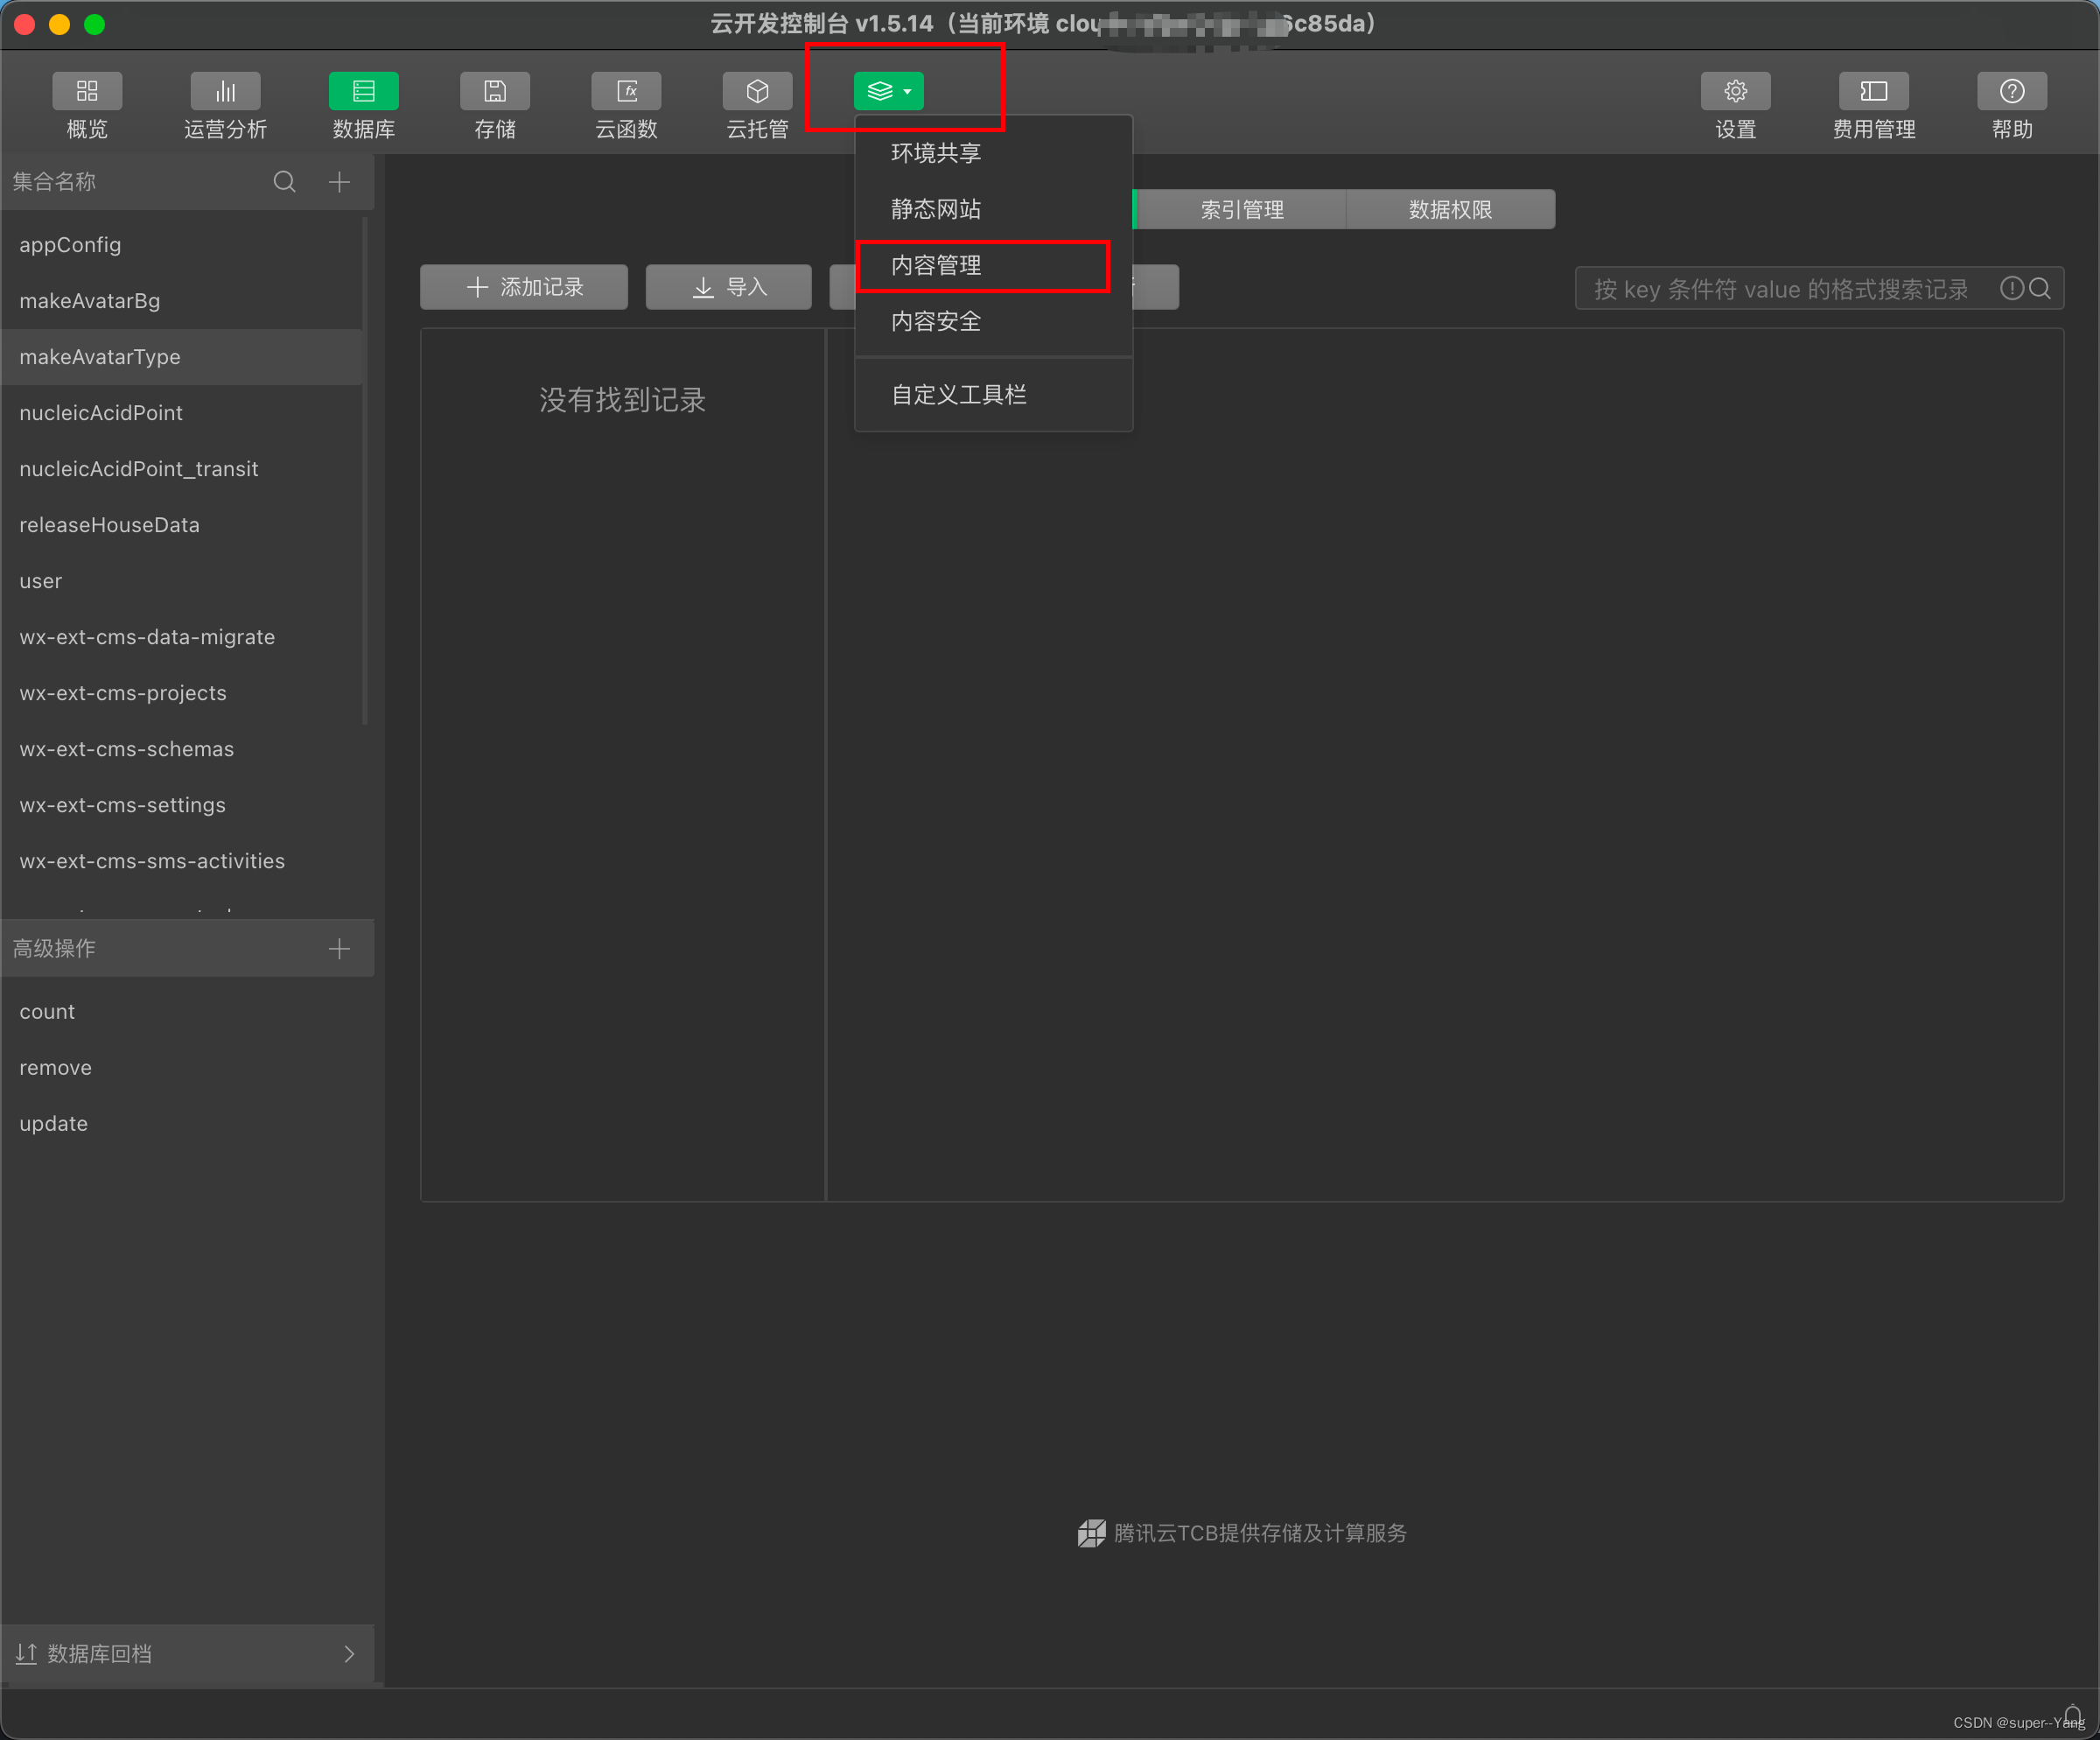The height and width of the screenshot is (1740, 2100).
Task: Open the 帮助 help icon
Action: [x=2011, y=91]
